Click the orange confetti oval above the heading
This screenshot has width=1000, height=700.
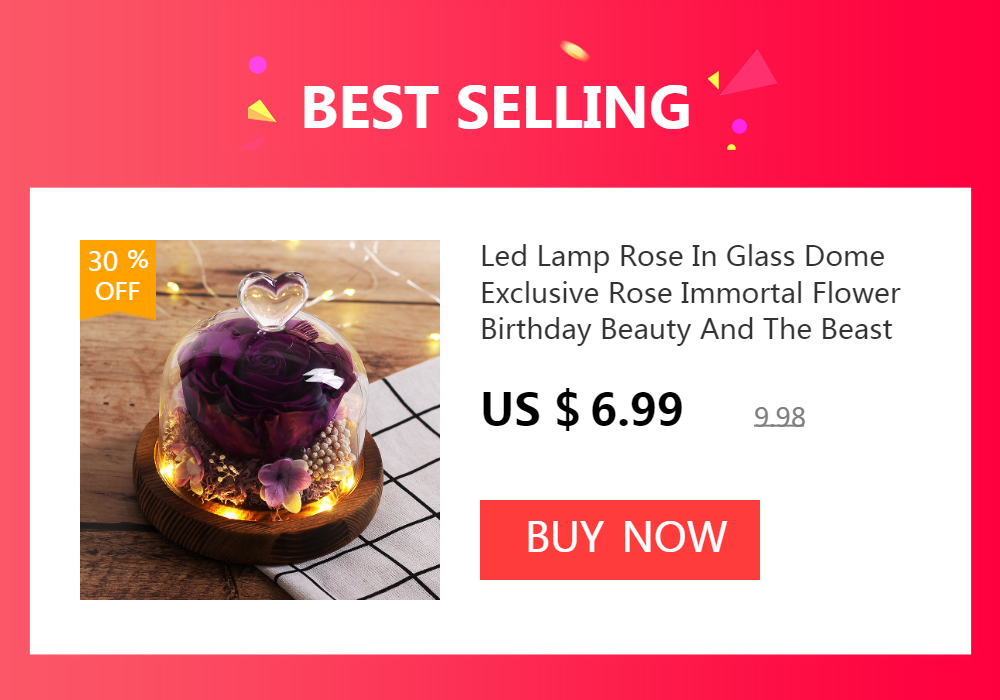[x=574, y=50]
